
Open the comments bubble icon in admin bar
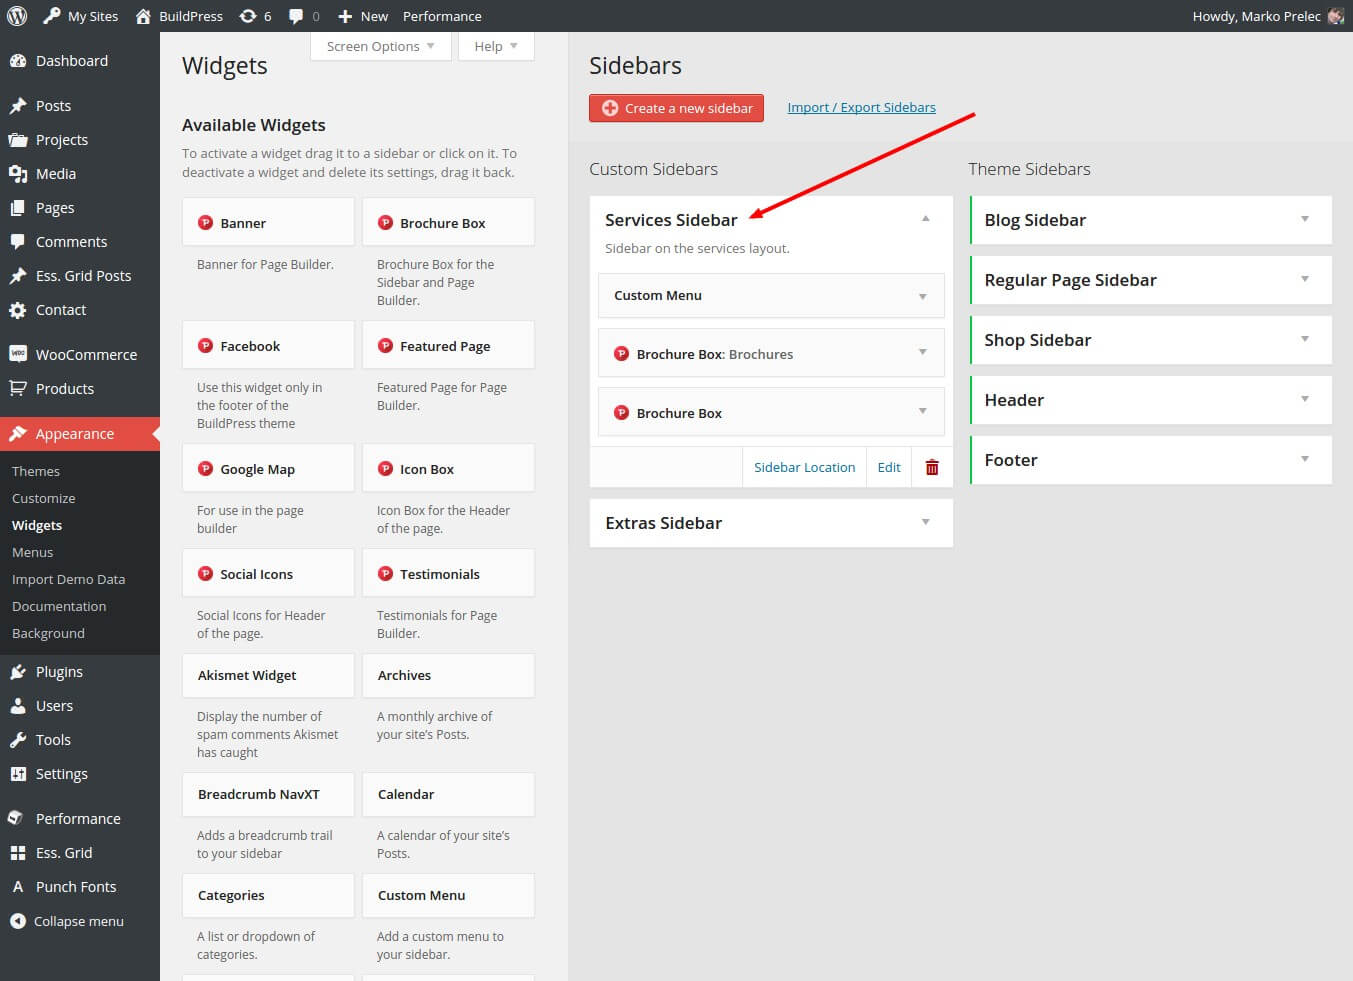click(296, 17)
